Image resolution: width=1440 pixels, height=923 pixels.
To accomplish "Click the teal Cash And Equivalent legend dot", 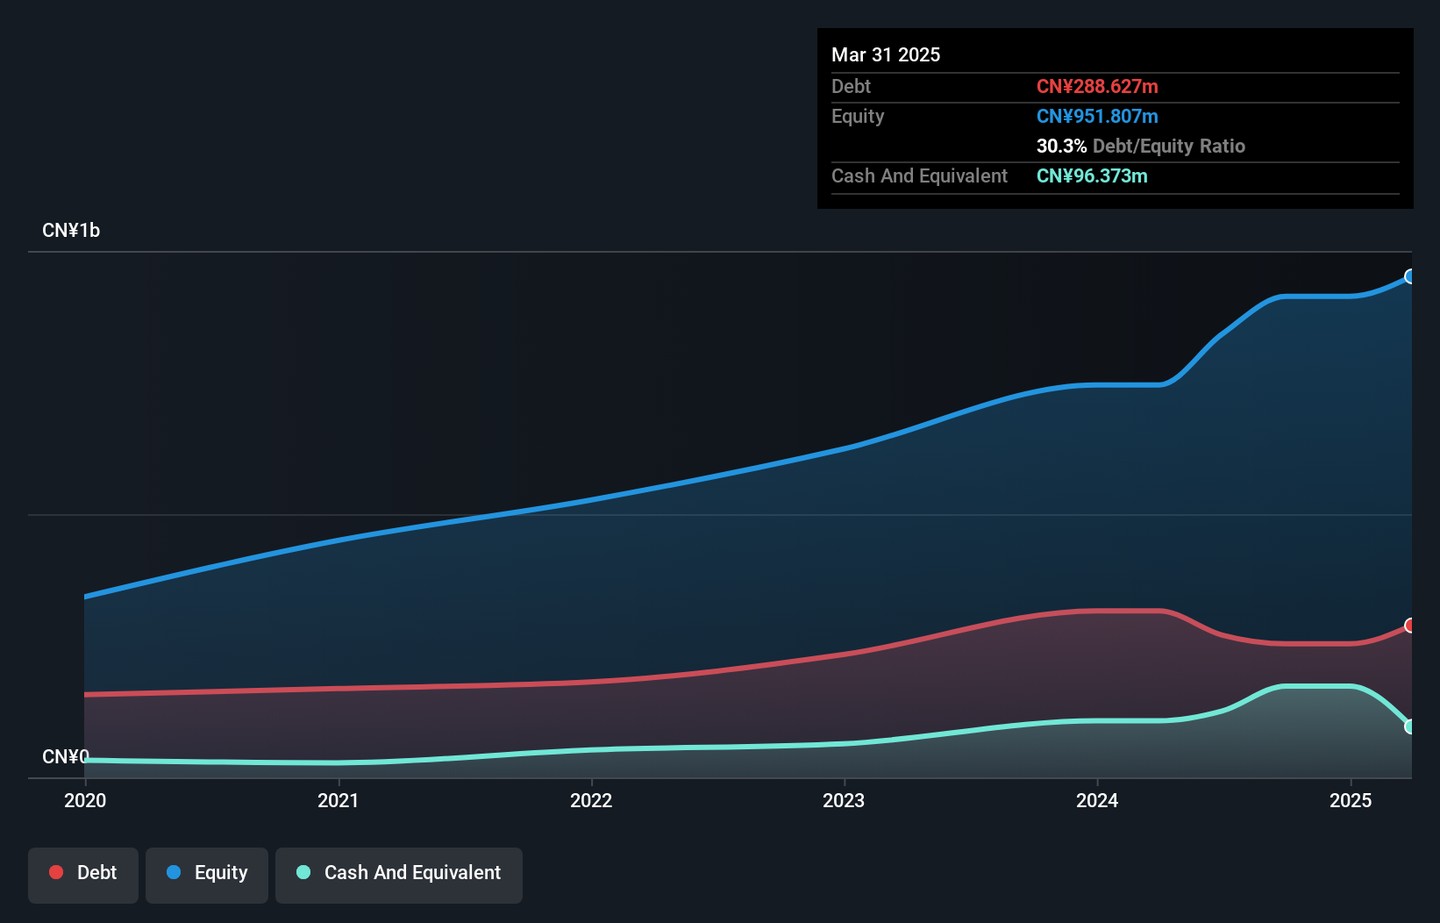I will pyautogui.click(x=304, y=872).
